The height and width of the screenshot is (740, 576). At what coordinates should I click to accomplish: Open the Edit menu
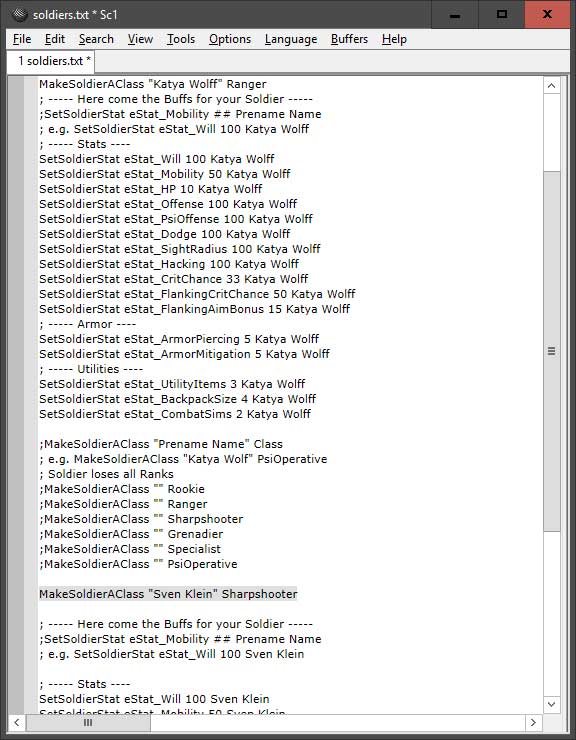point(55,39)
